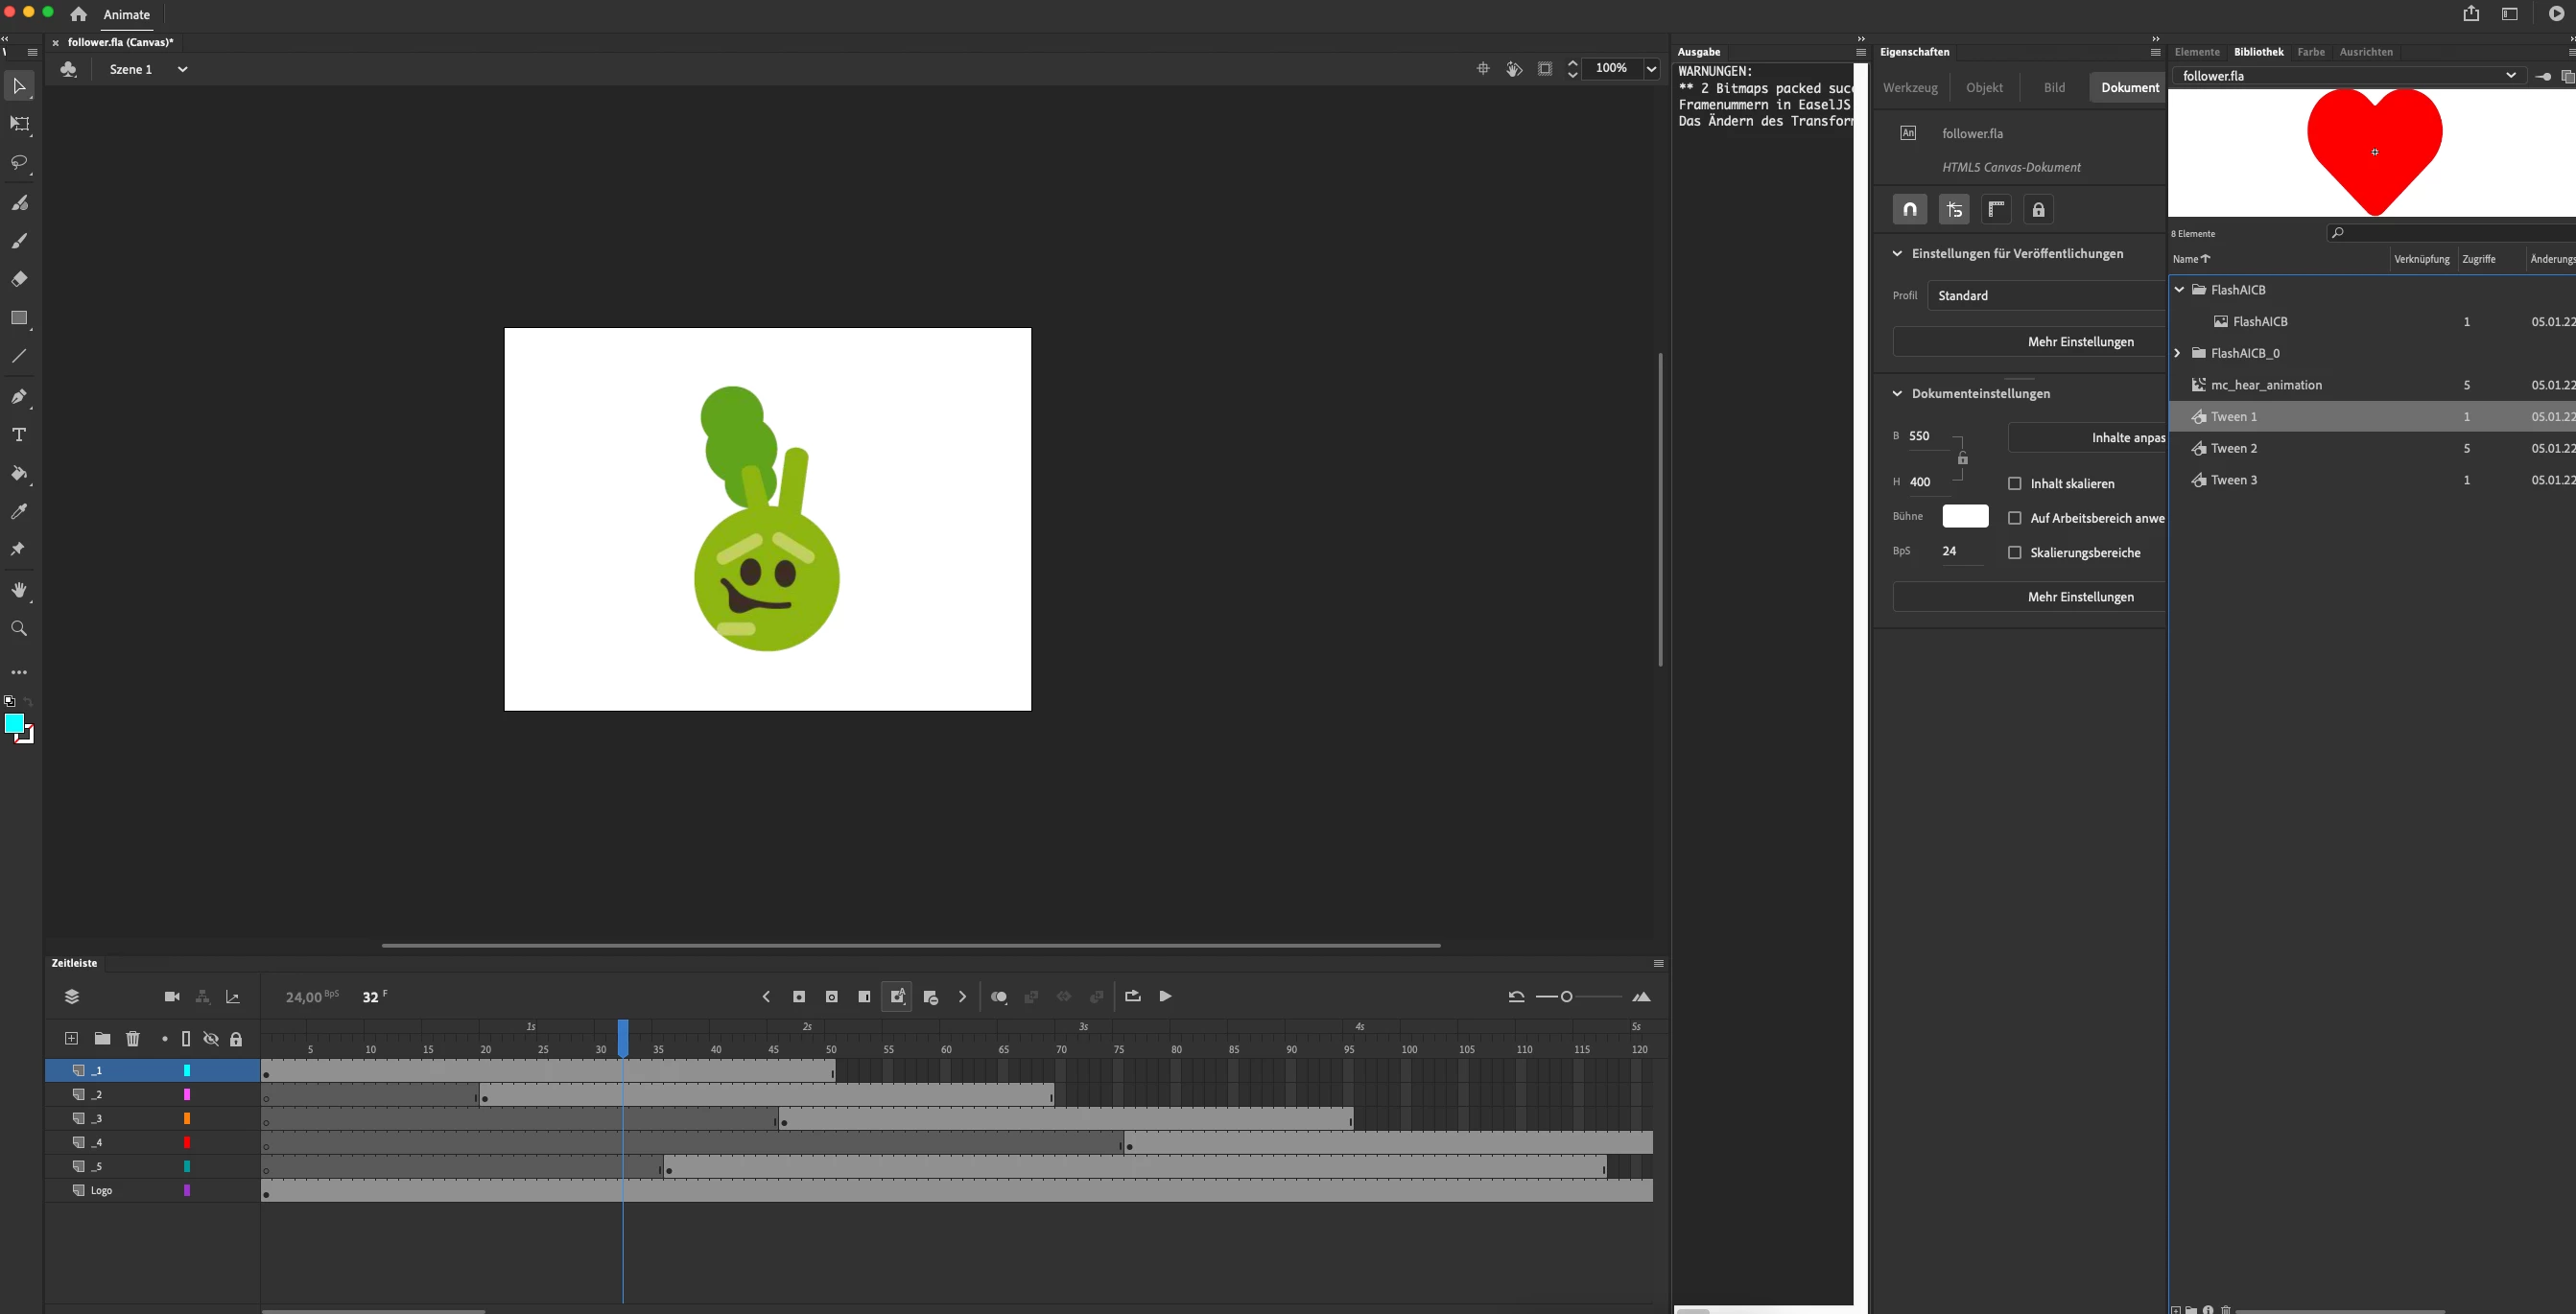Select the Zoom magnifier tool

click(19, 629)
